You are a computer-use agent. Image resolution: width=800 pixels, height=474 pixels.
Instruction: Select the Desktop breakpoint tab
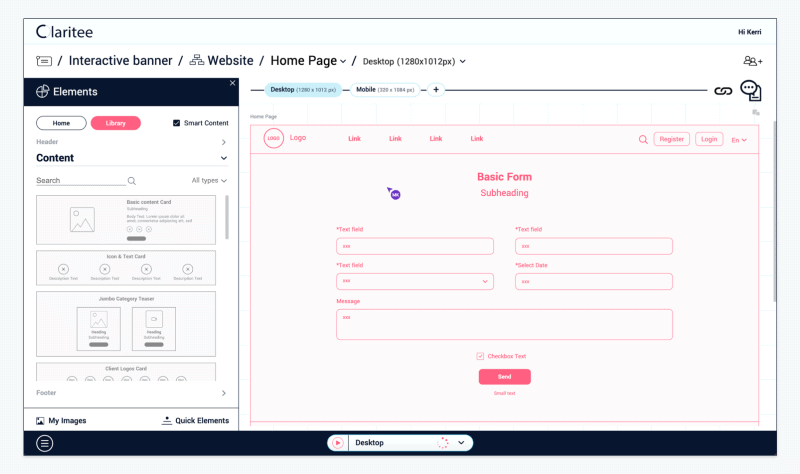point(303,90)
